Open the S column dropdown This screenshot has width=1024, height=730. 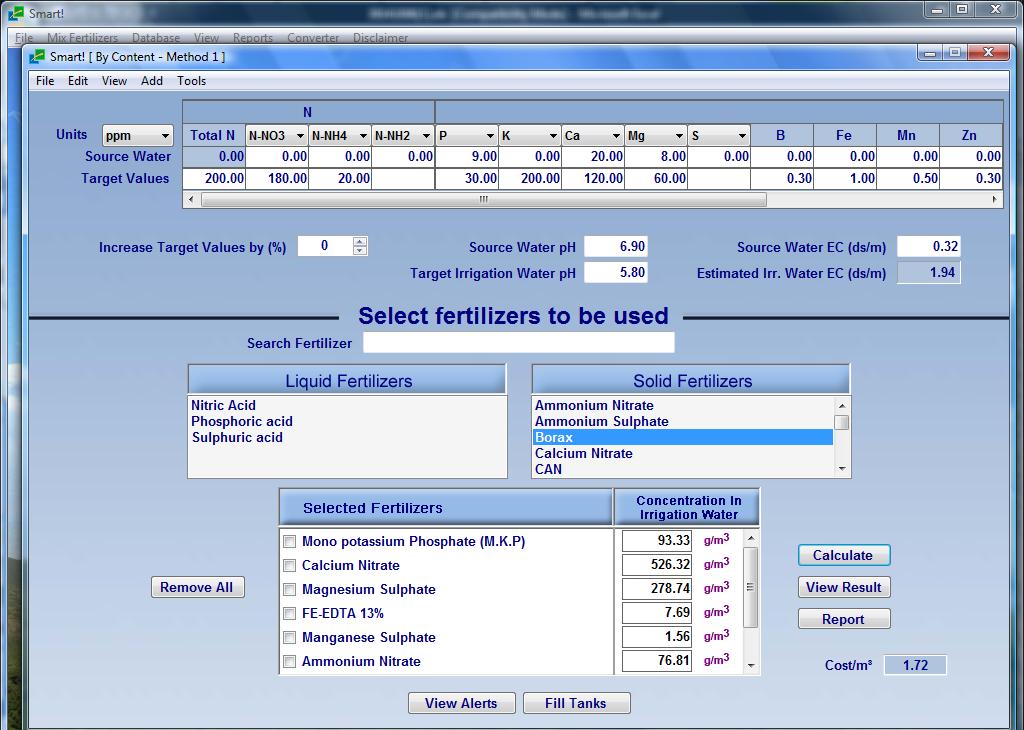click(742, 136)
